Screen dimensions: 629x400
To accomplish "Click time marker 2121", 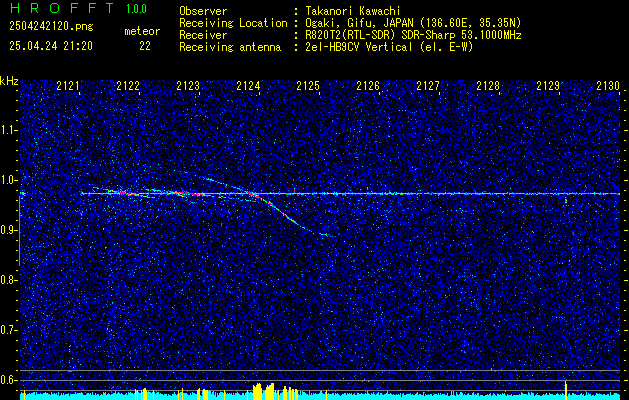I will tap(68, 86).
